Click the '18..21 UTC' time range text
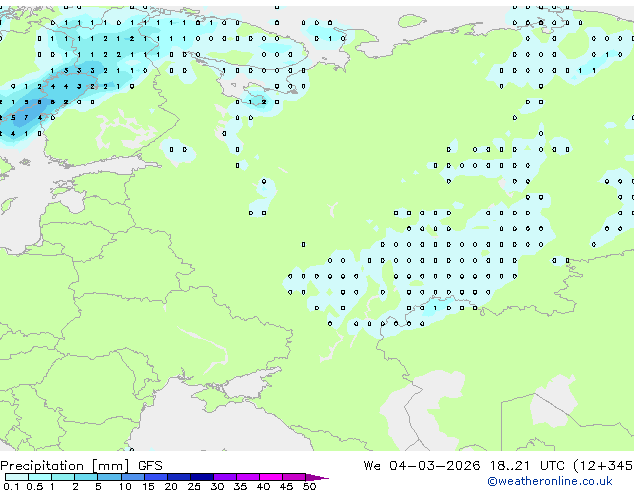 pos(526,466)
